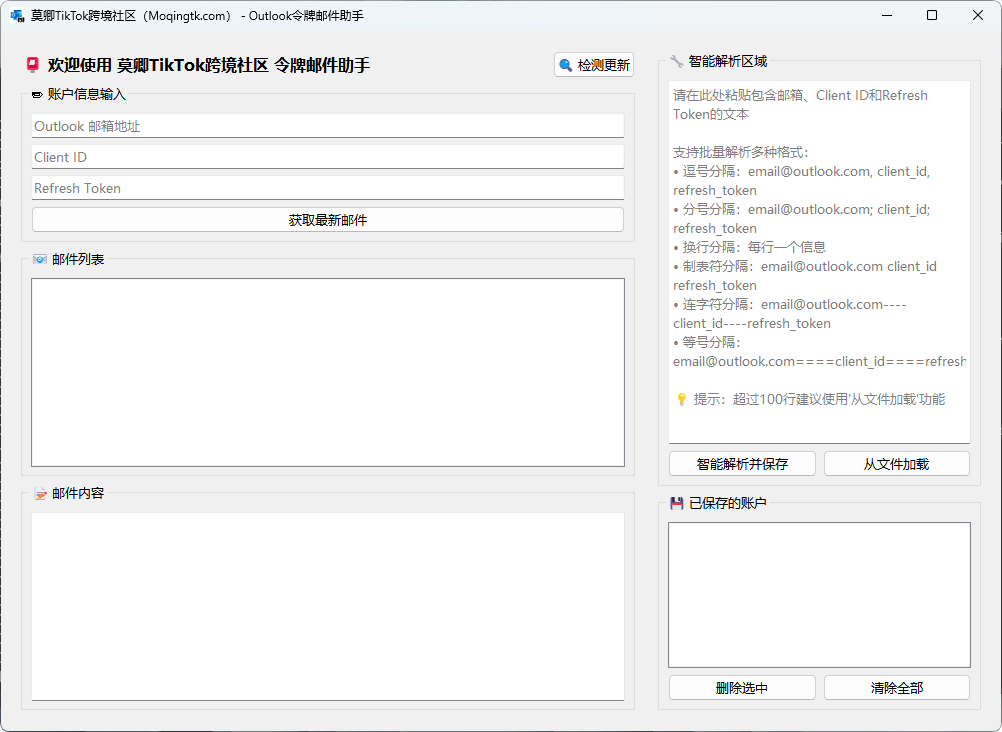Click the app icon in the title bar
Screen dimensions: 1002x732
click(17, 16)
